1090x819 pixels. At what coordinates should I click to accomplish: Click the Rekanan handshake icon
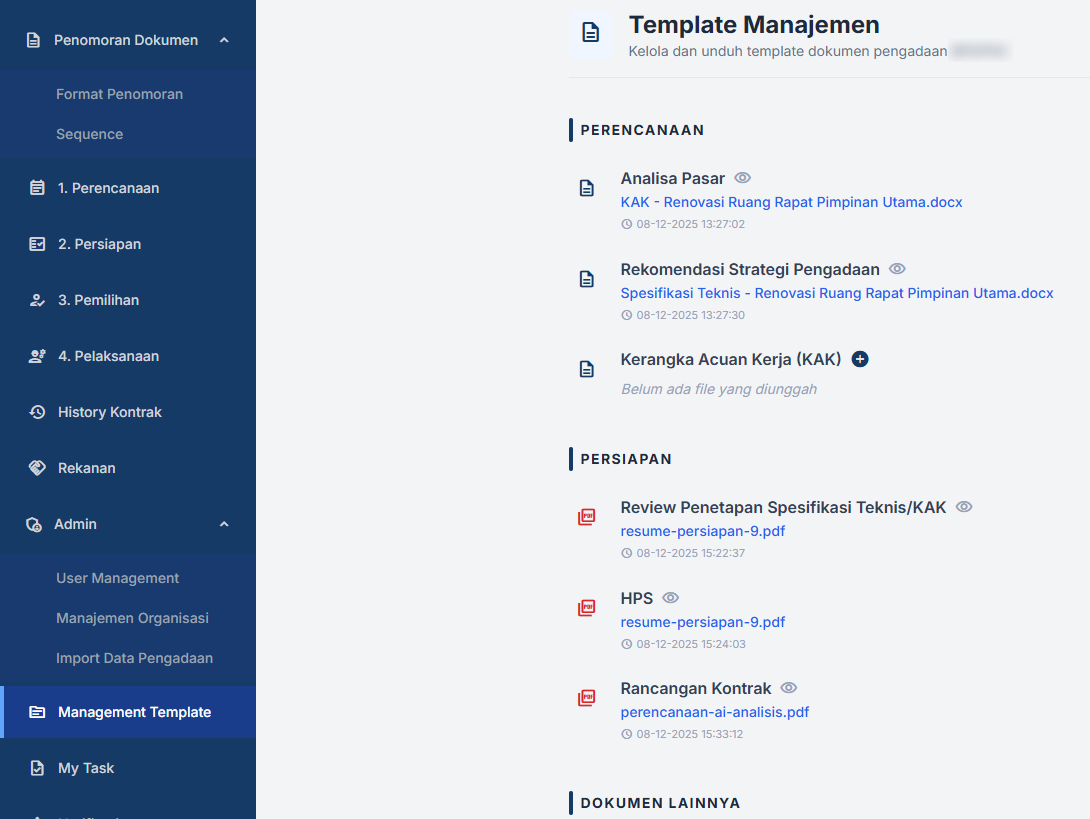coord(37,468)
